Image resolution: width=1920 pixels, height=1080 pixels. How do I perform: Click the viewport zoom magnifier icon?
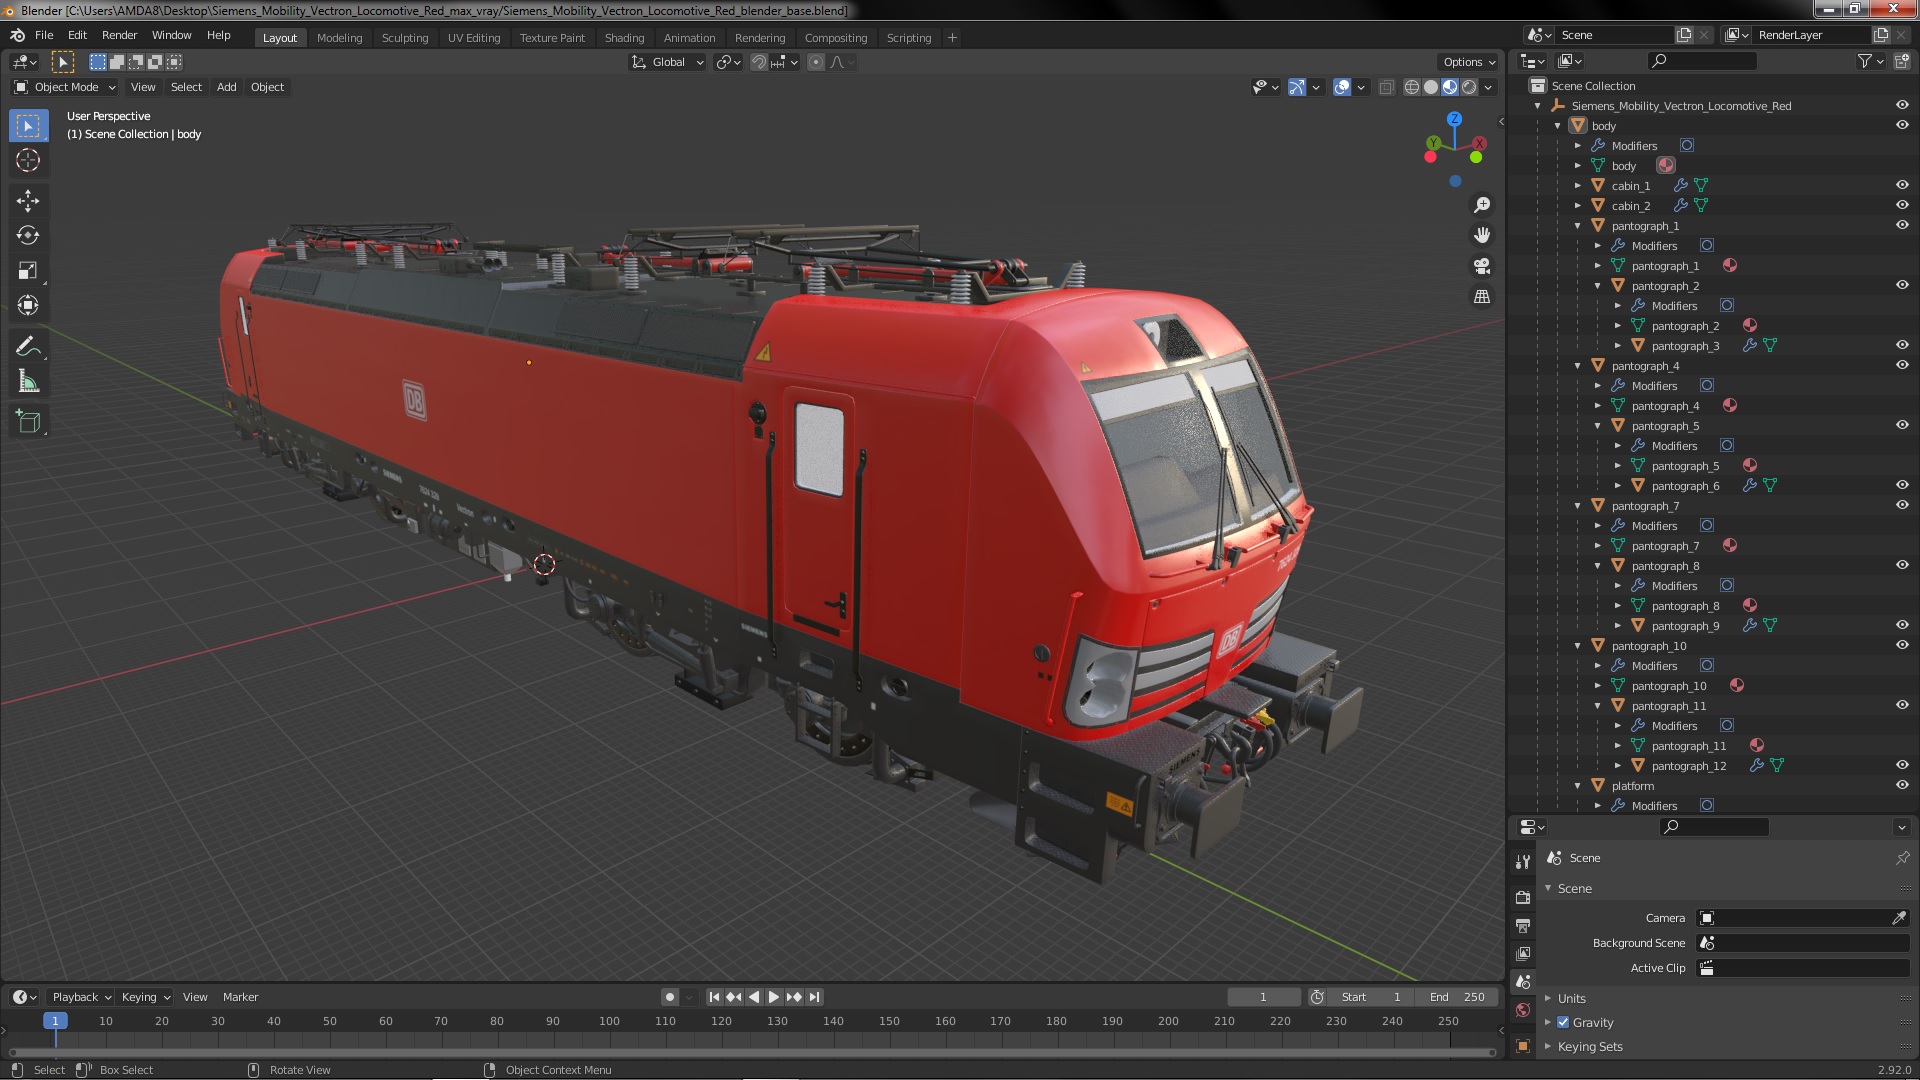tap(1482, 205)
